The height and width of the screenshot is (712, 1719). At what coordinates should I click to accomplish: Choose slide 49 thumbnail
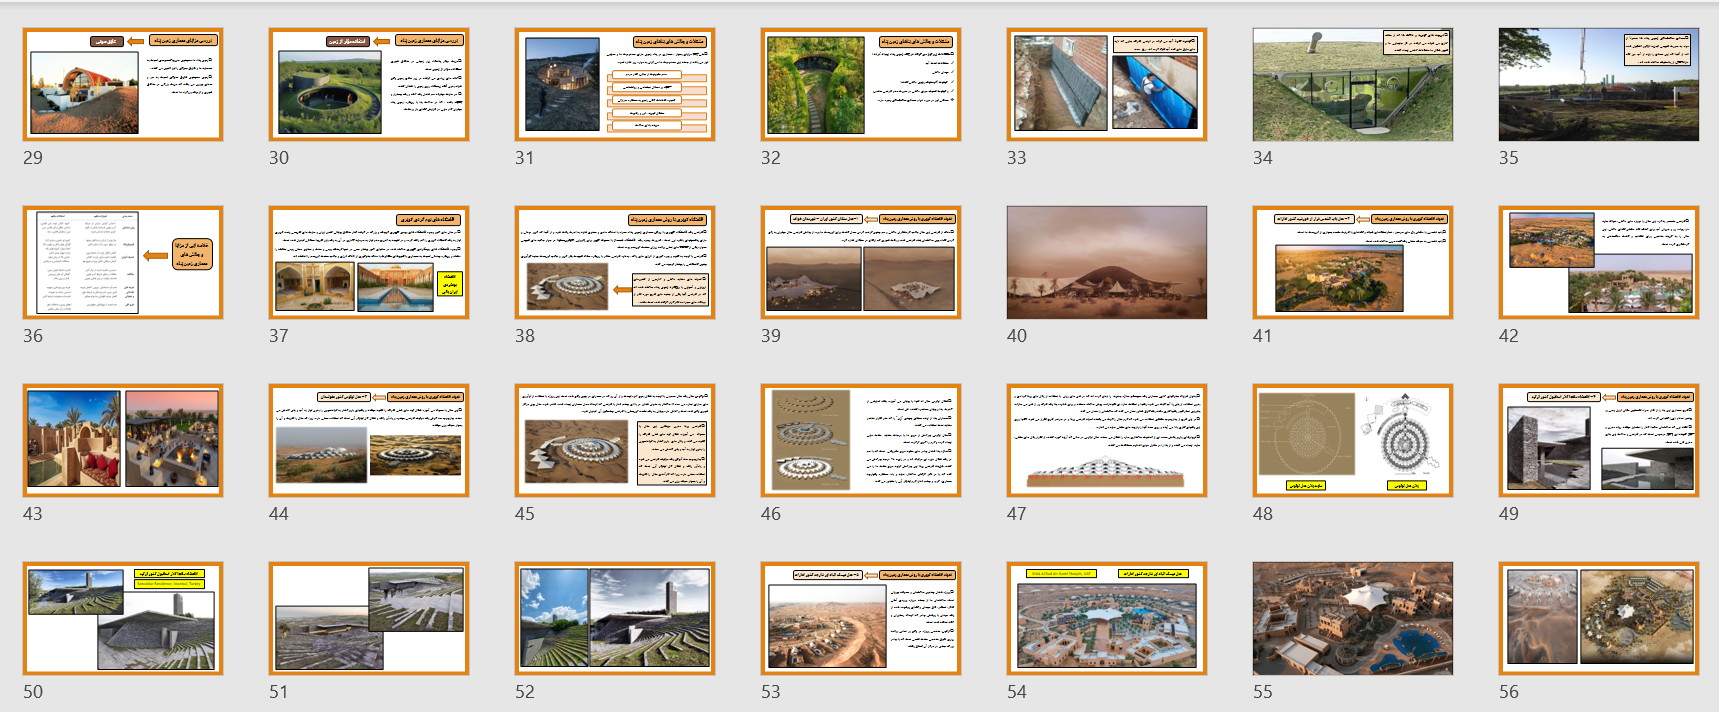coord(1599,440)
